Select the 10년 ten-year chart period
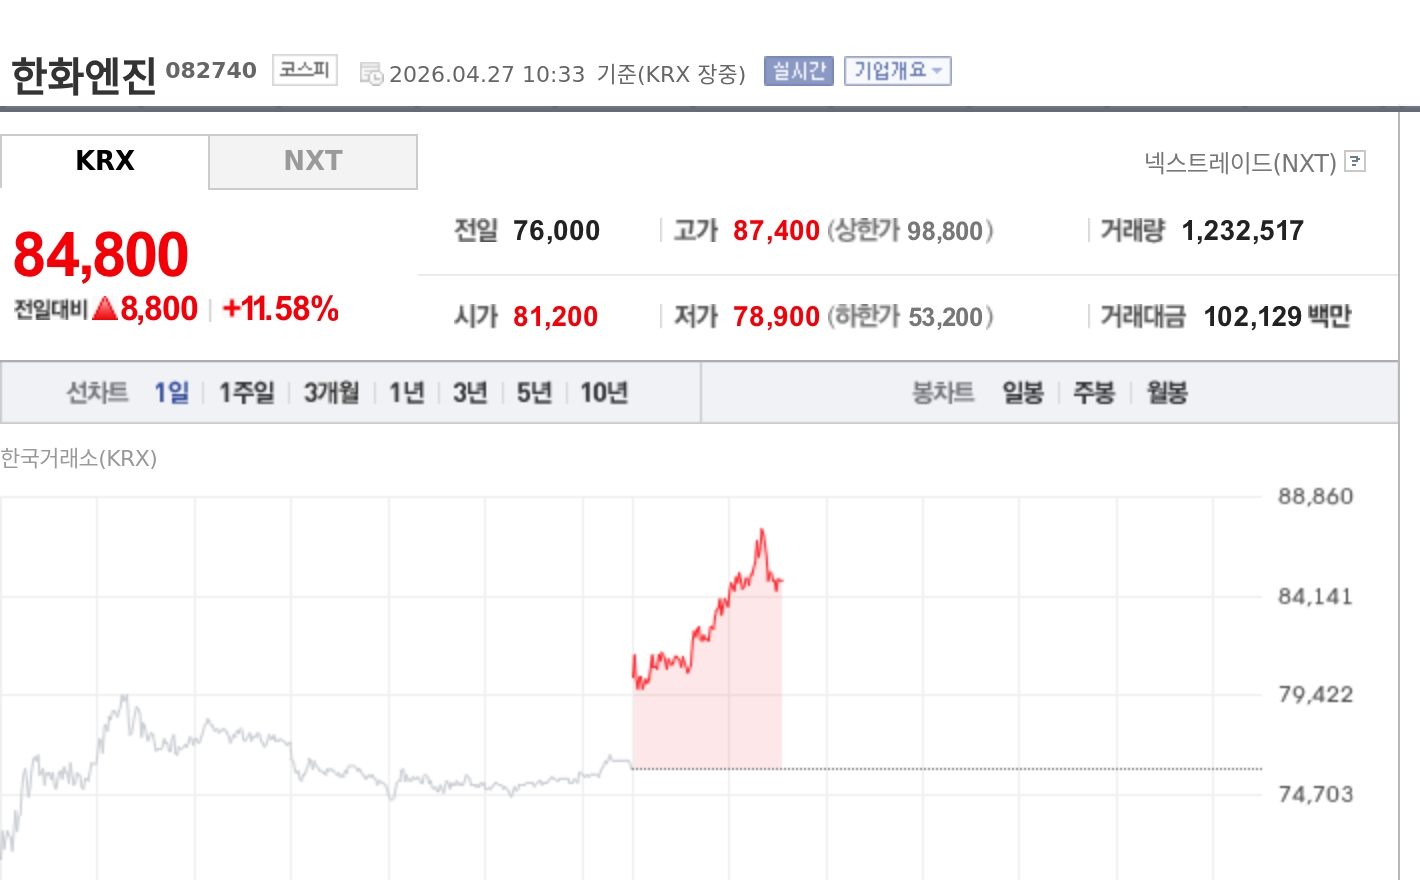 click(602, 393)
